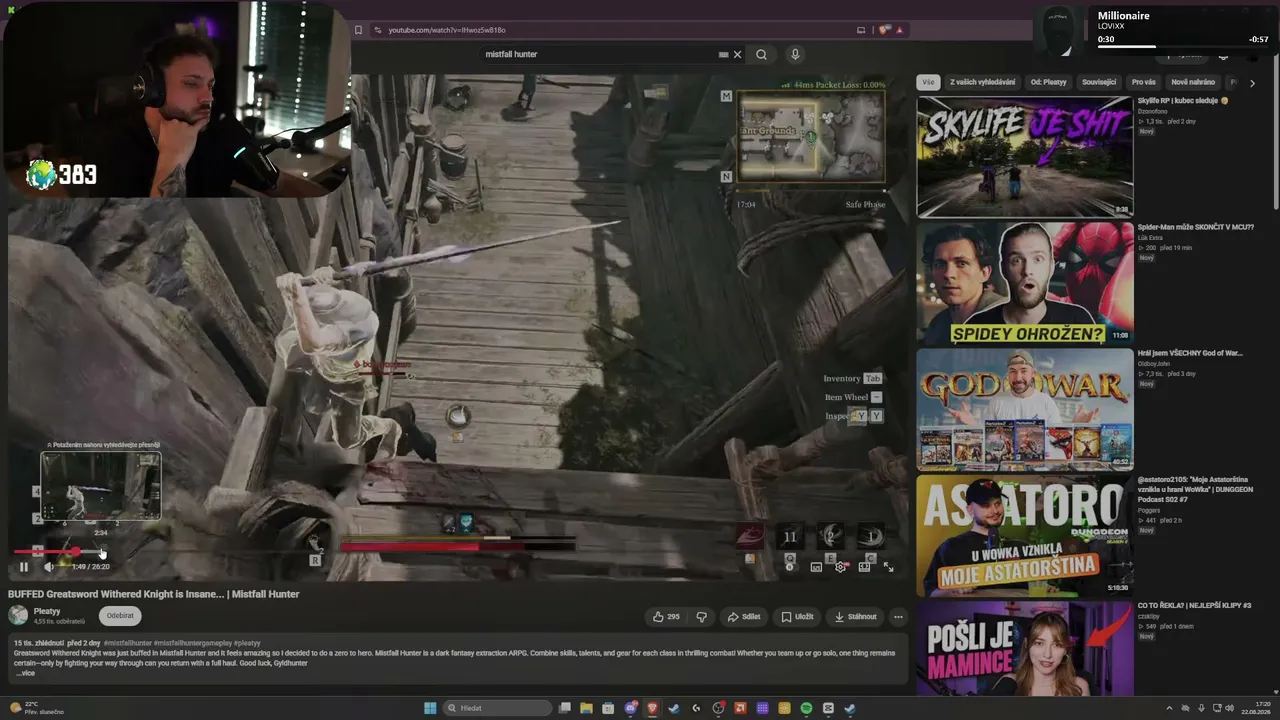This screenshot has height=720, width=1280.
Task: Open the Pleatyy channel name link
Action: coord(47,611)
